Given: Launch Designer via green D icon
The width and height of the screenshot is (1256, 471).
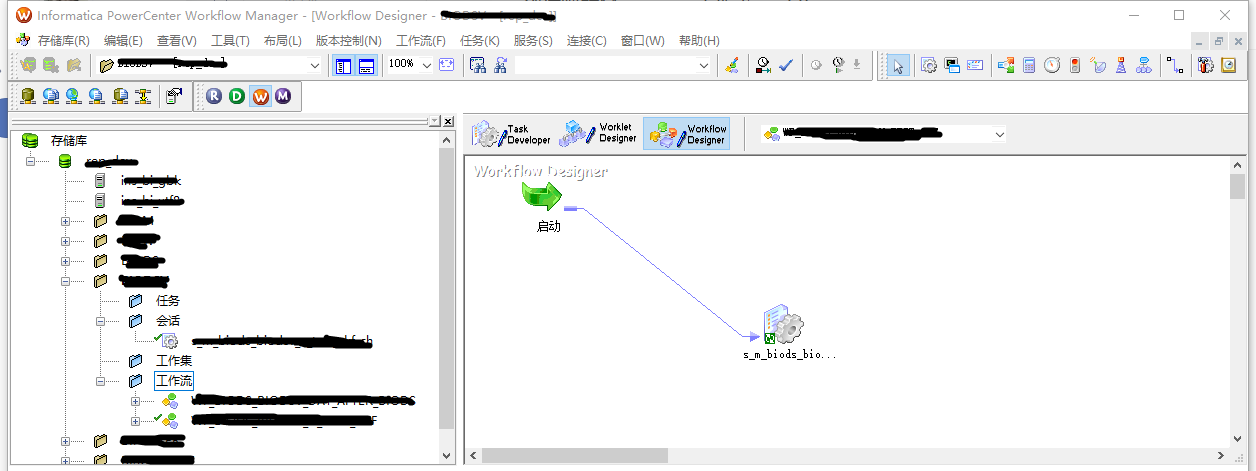Looking at the screenshot, I should coord(237,96).
